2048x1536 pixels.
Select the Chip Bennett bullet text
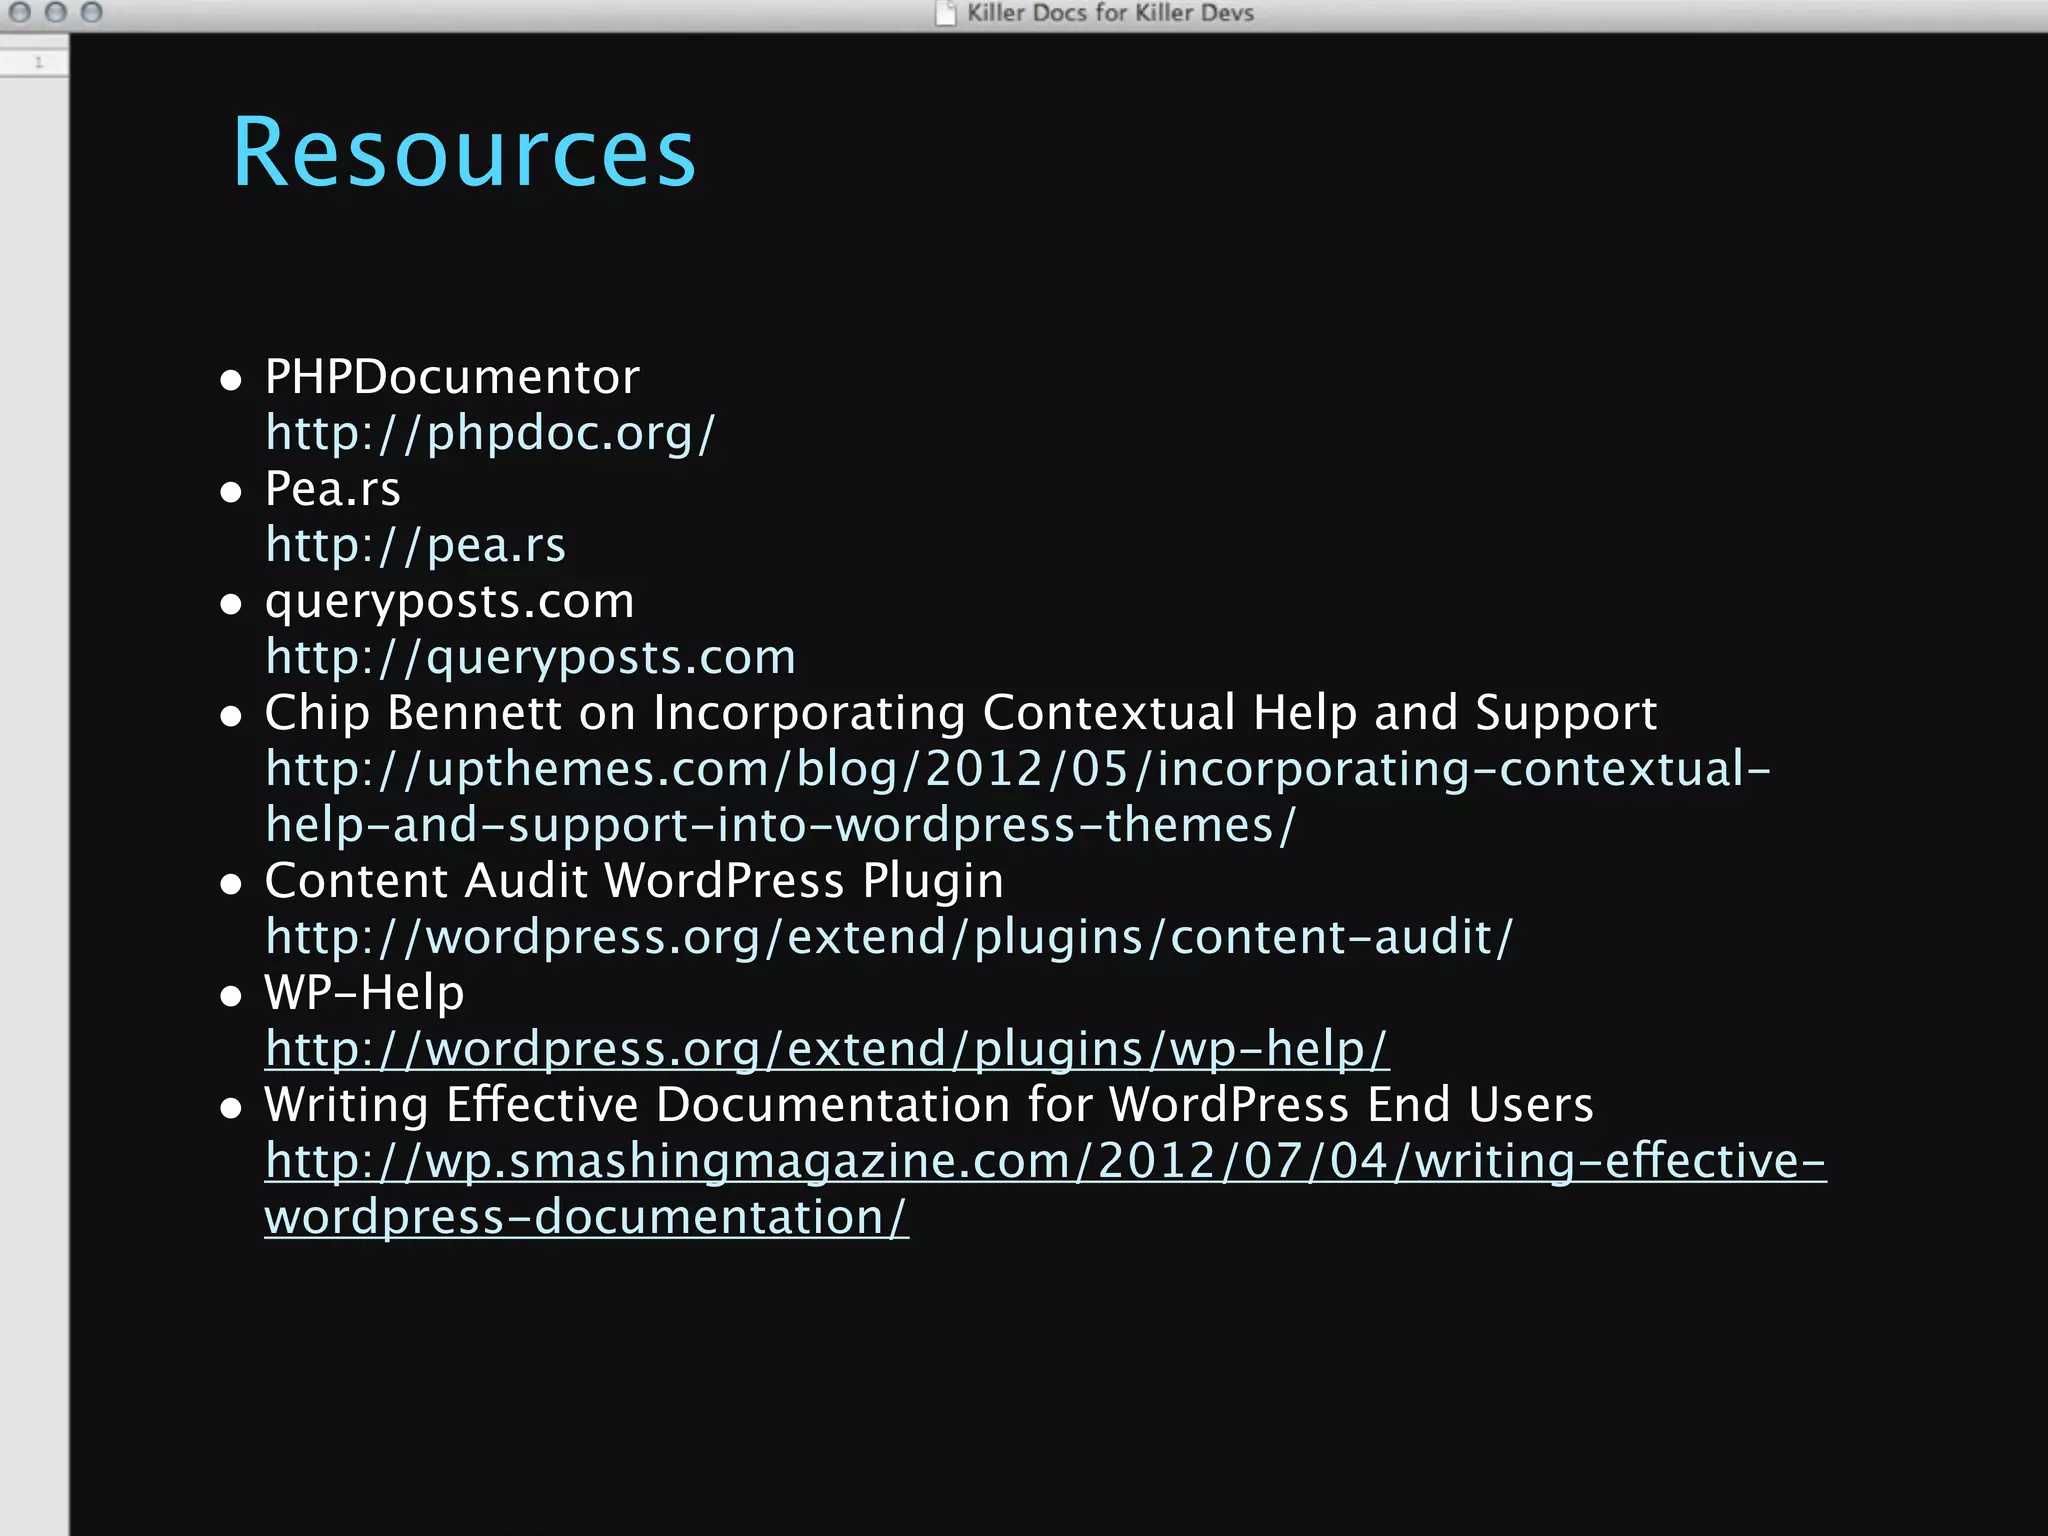point(961,713)
